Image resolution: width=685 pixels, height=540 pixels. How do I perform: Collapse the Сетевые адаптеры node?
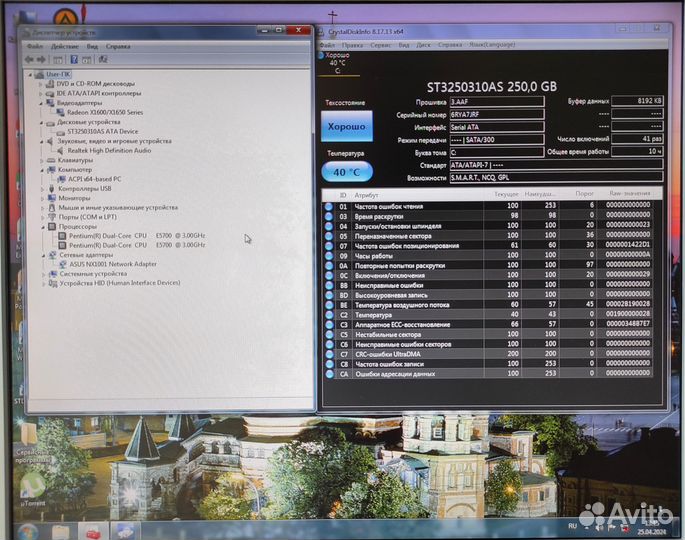(x=44, y=255)
